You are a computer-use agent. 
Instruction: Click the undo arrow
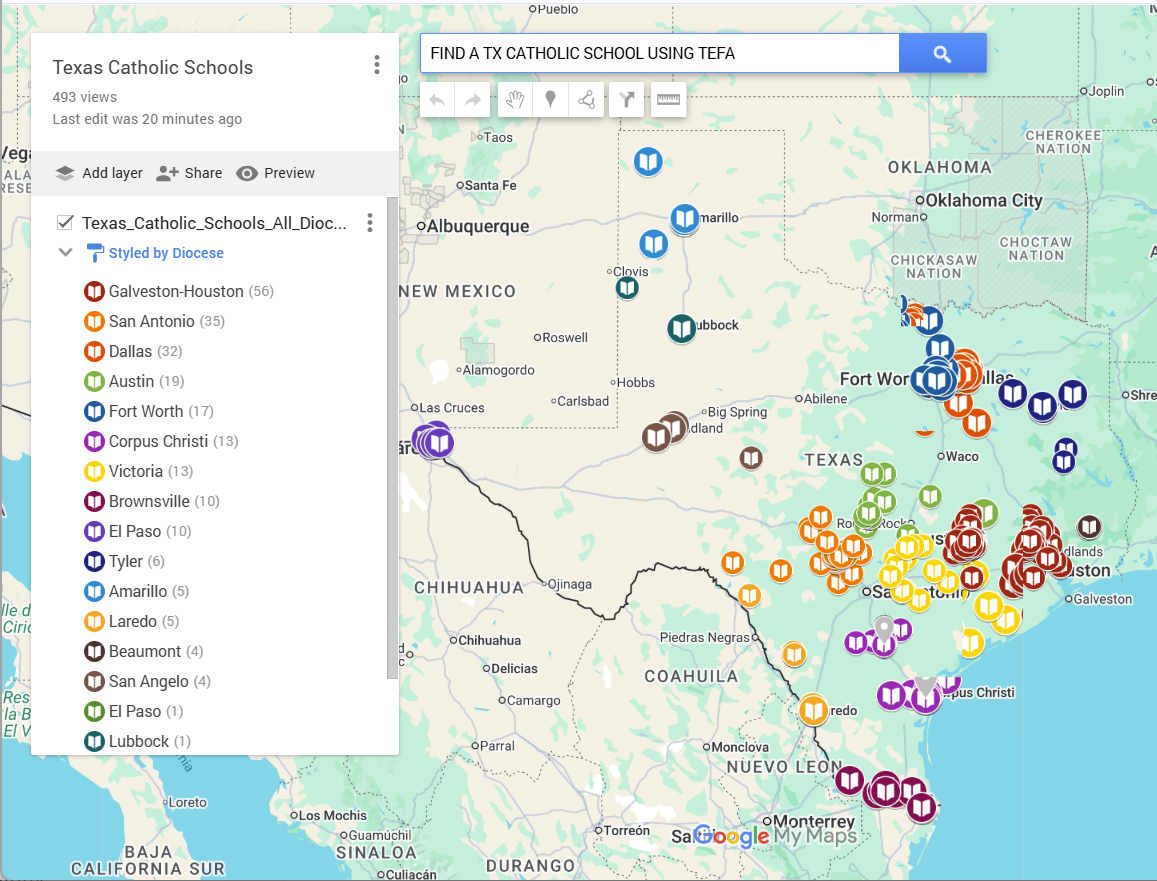[437, 99]
